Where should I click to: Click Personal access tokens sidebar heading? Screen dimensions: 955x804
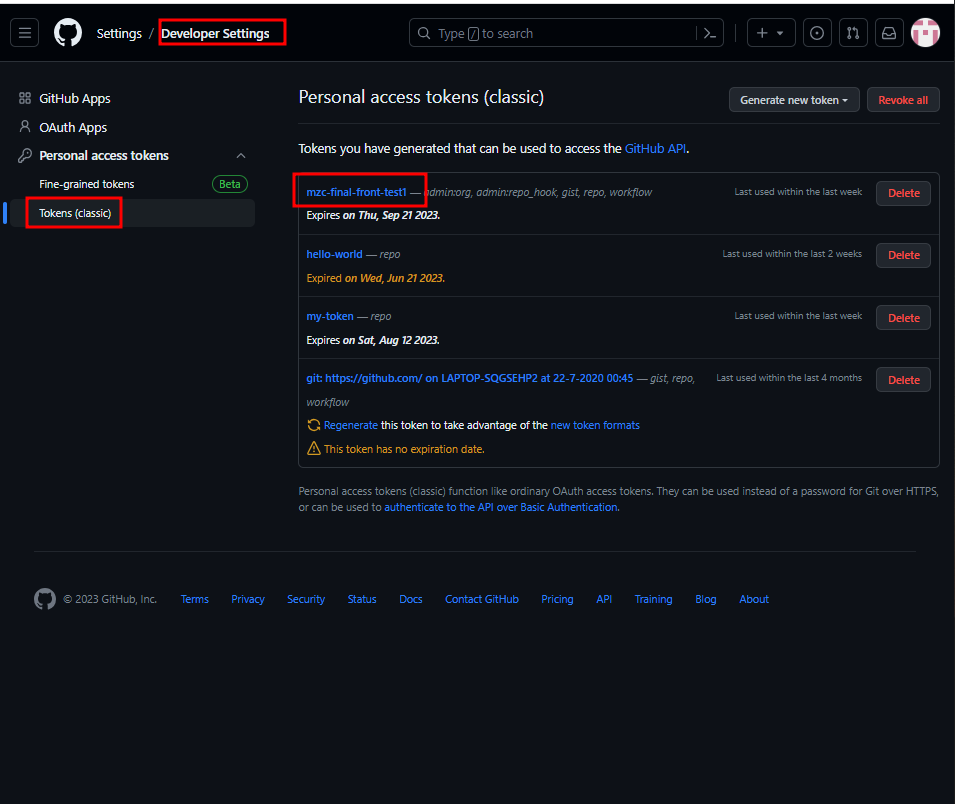pos(104,155)
